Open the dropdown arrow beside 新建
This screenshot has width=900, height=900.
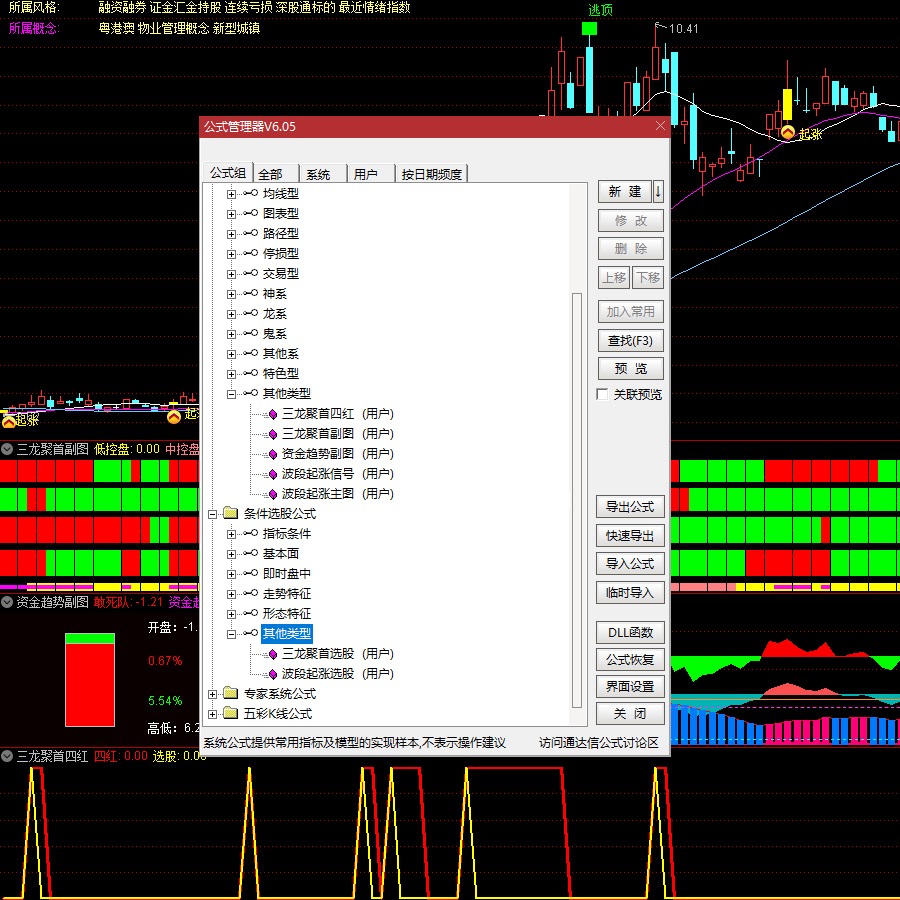coord(658,191)
